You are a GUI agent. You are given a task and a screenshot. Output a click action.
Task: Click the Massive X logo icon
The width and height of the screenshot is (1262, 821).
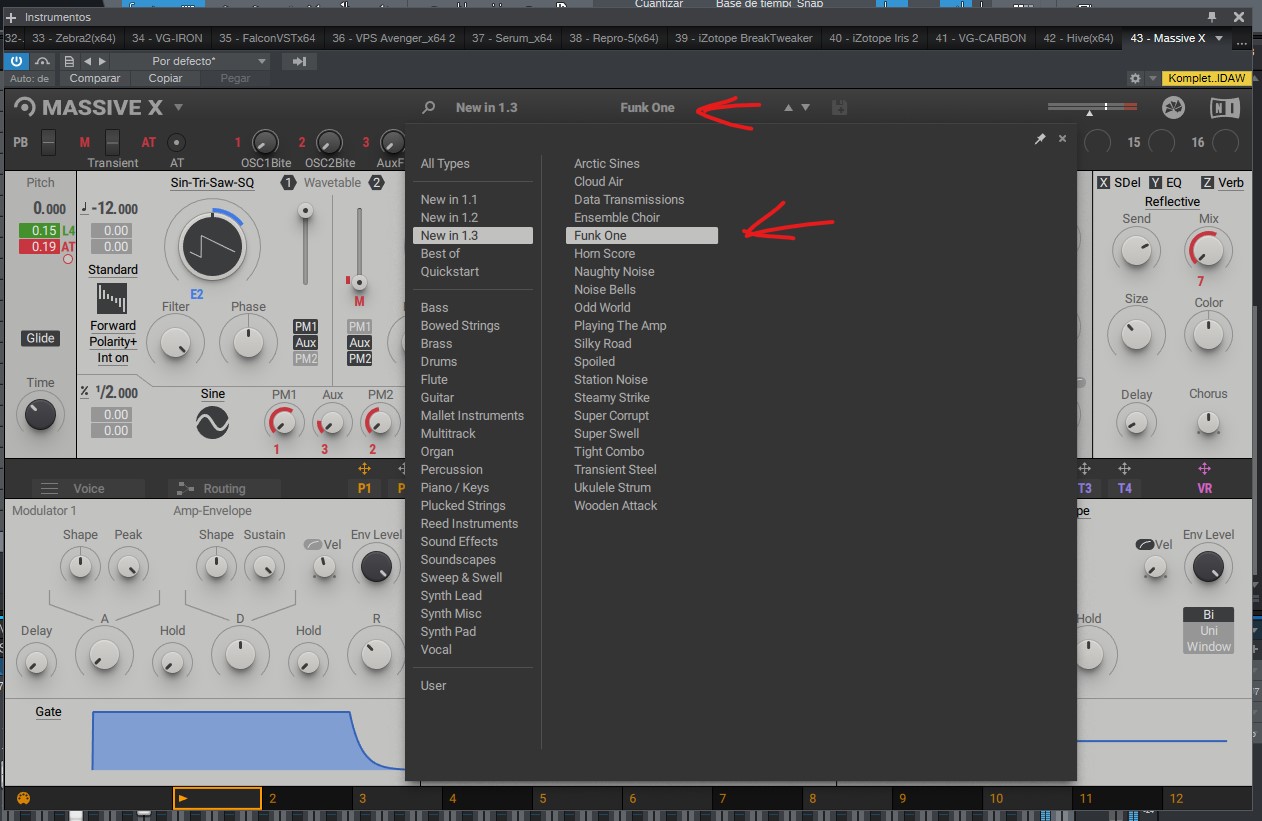point(25,107)
